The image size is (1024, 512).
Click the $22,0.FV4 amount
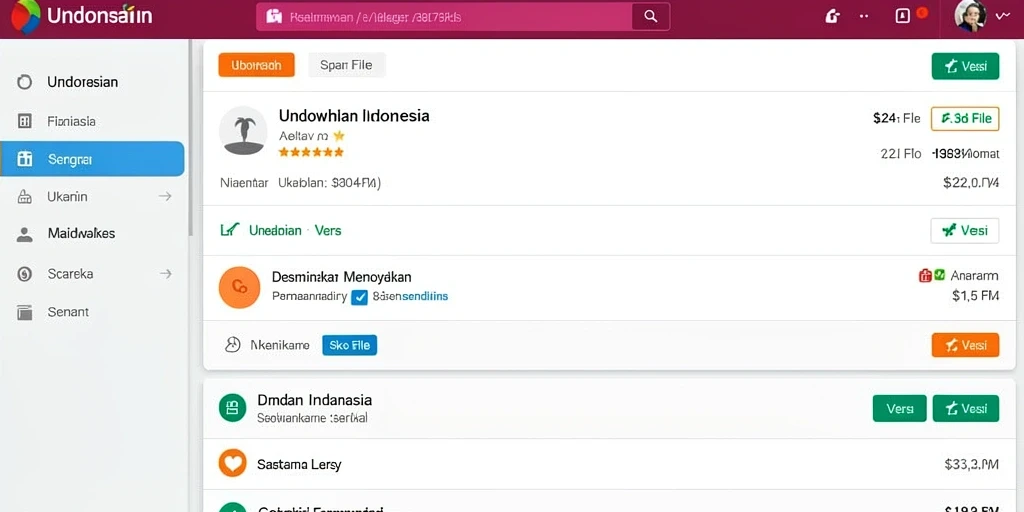point(971,183)
